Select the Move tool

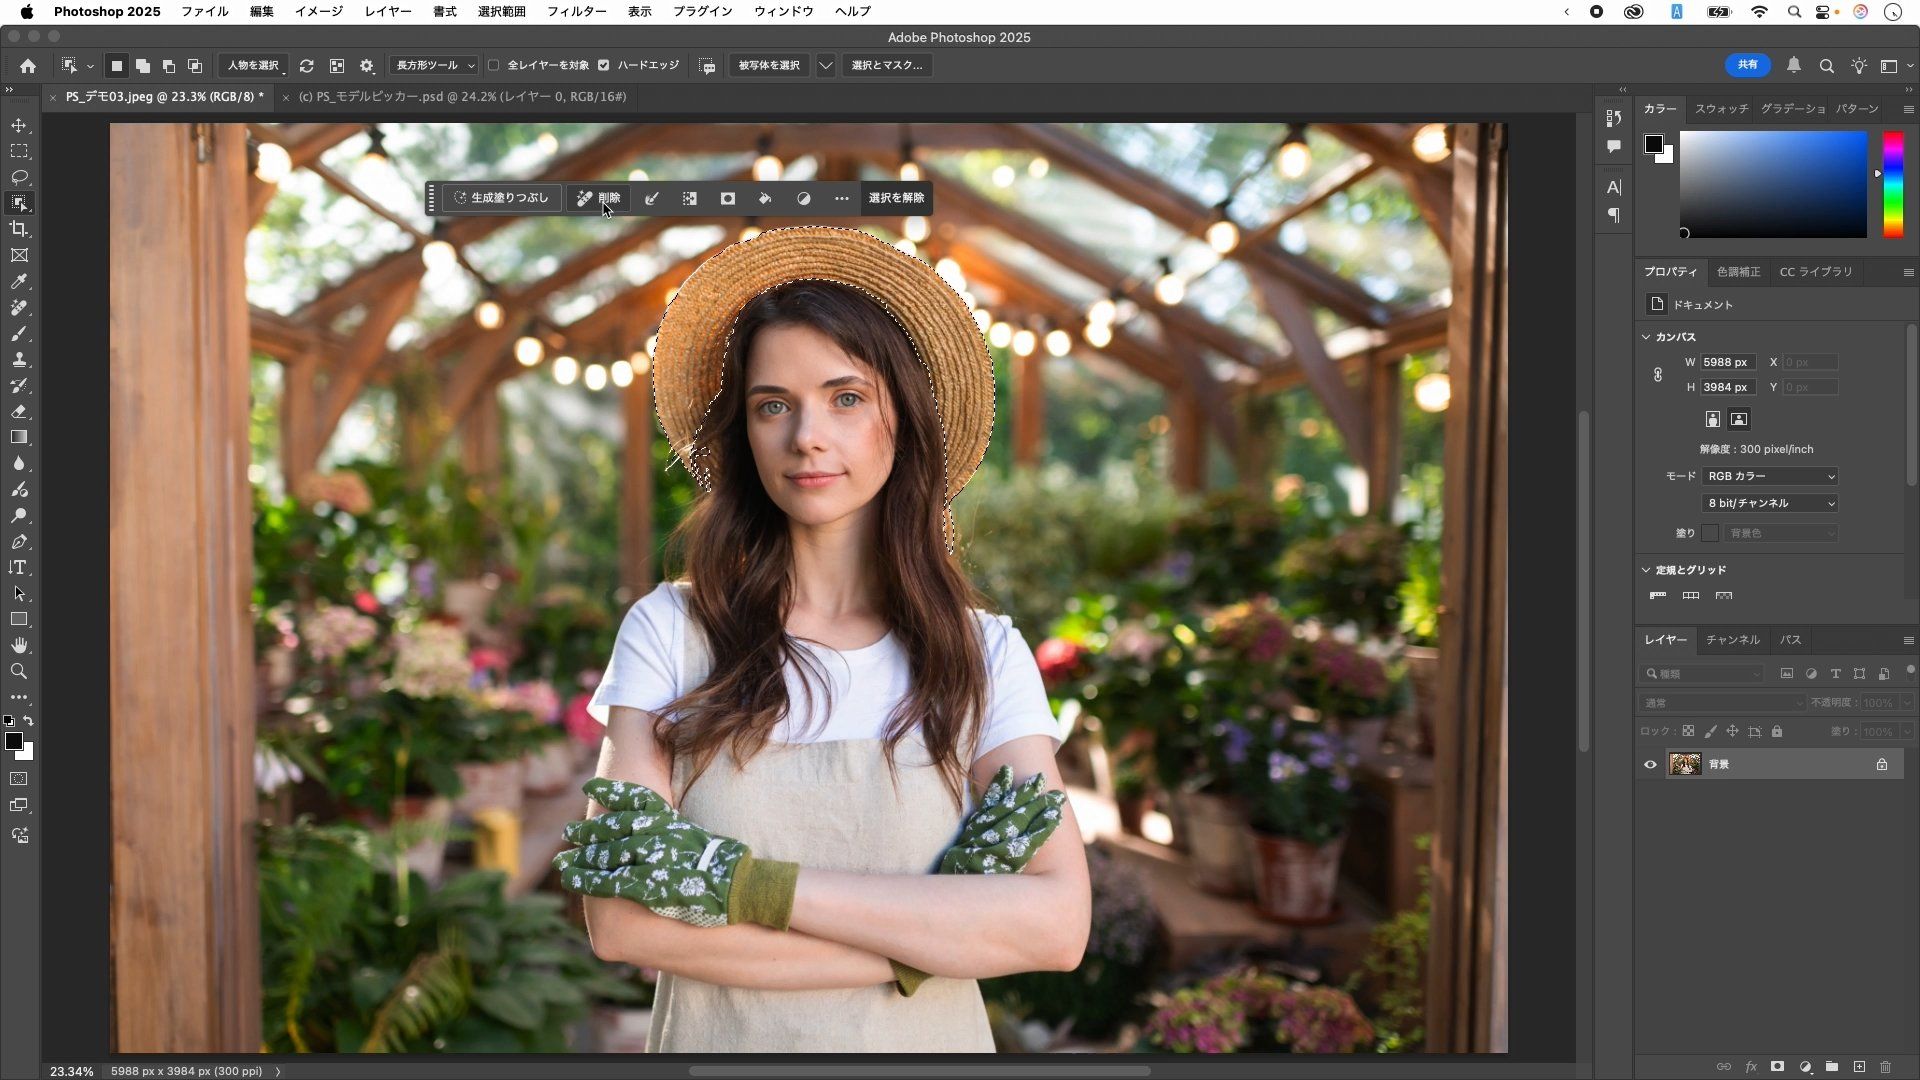[19, 126]
